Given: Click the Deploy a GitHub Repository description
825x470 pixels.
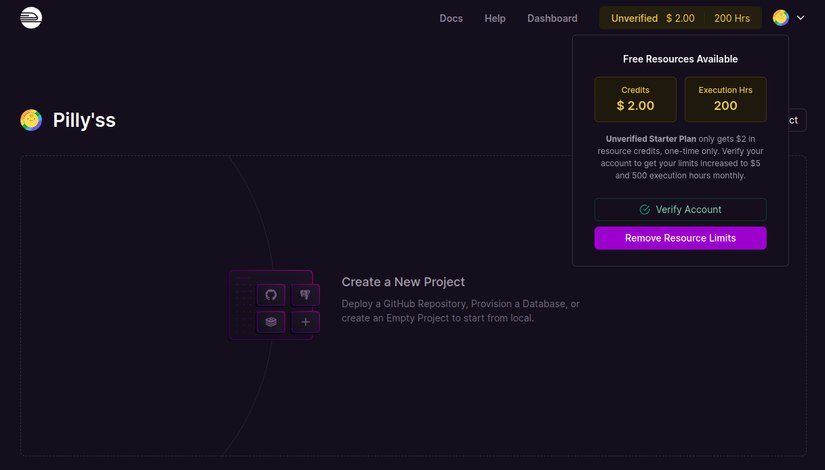Looking at the screenshot, I should click(x=460, y=311).
